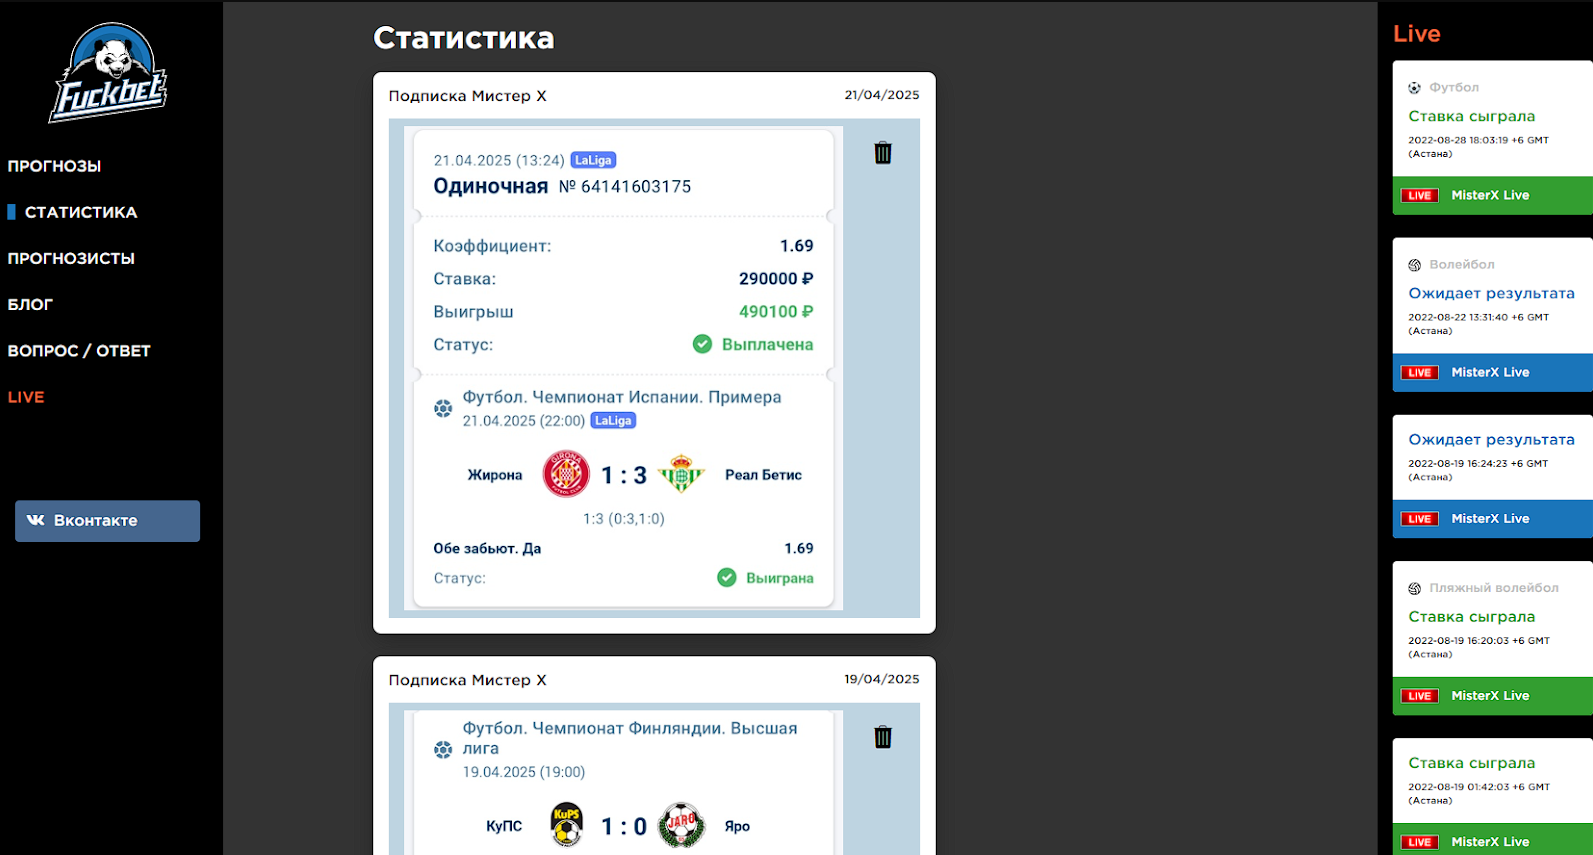Click the football icon beside Чемпионат Финляндии
1593x855 pixels.
pyautogui.click(x=443, y=749)
